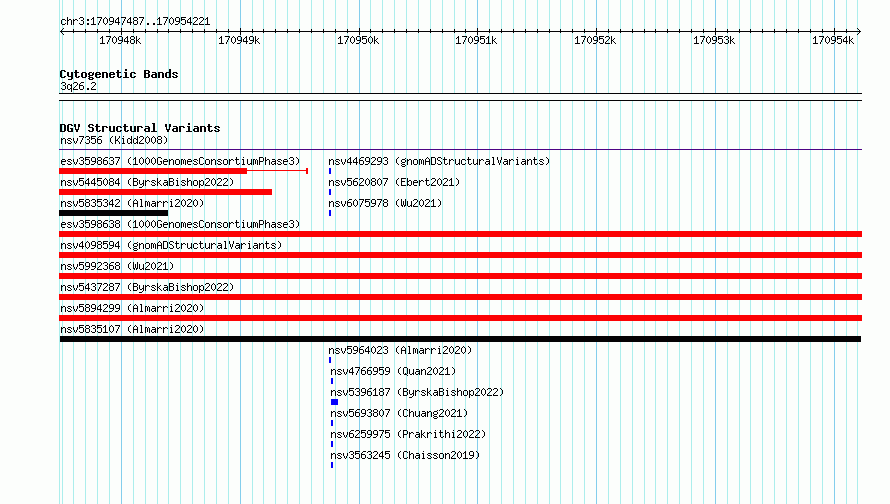This screenshot has height=504, width=890.
Task: Select the nsv4766959 blue marker
Action: (332, 381)
